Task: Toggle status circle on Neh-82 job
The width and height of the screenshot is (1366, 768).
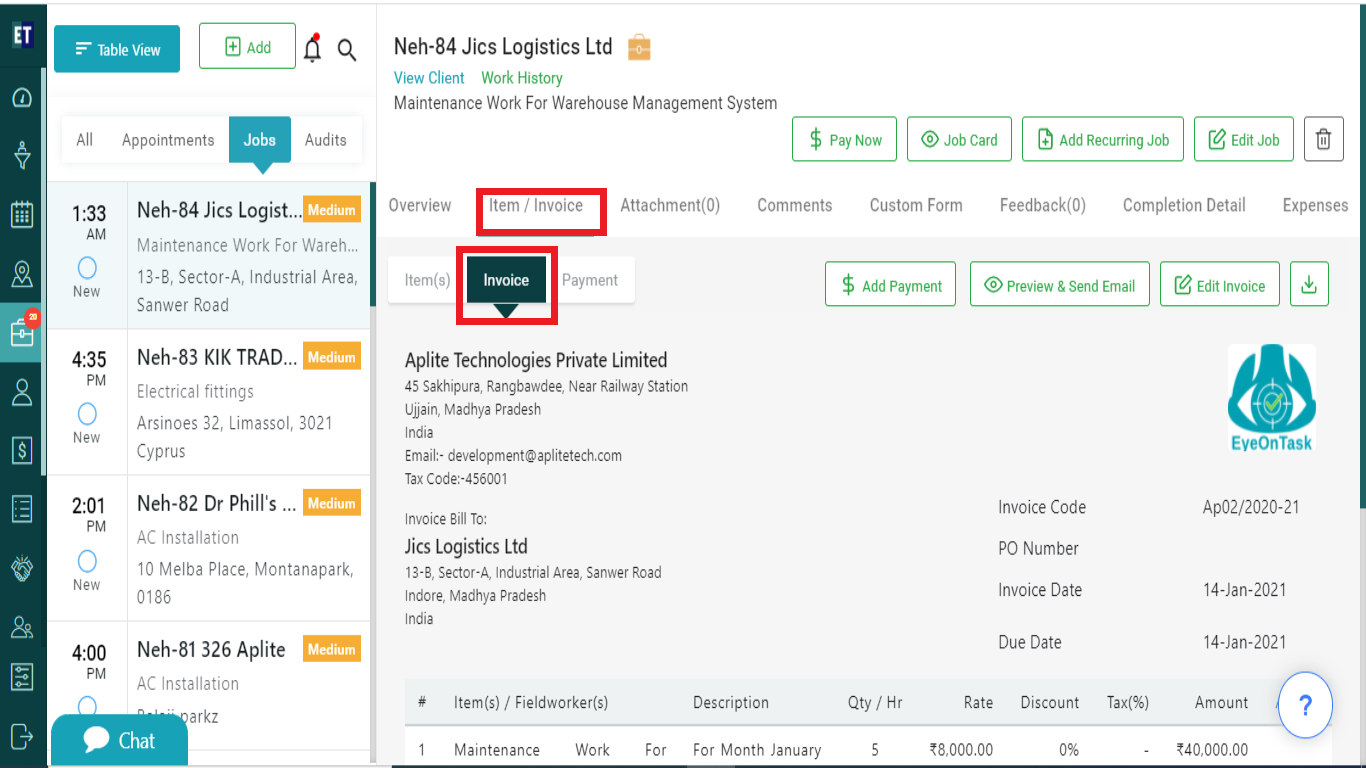Action: [87, 561]
